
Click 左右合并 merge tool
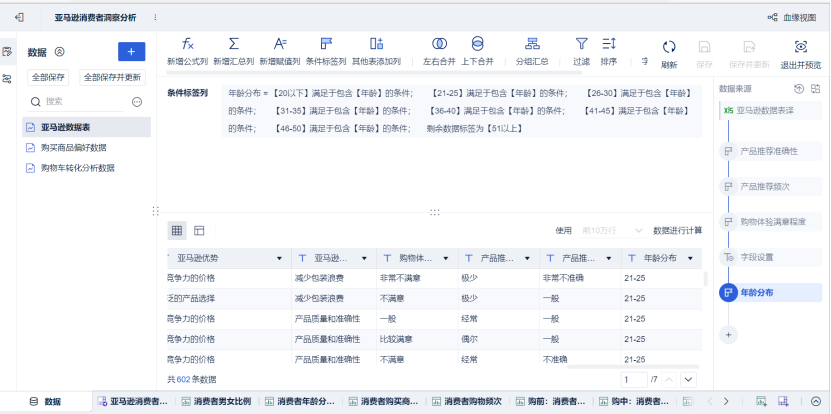[439, 52]
